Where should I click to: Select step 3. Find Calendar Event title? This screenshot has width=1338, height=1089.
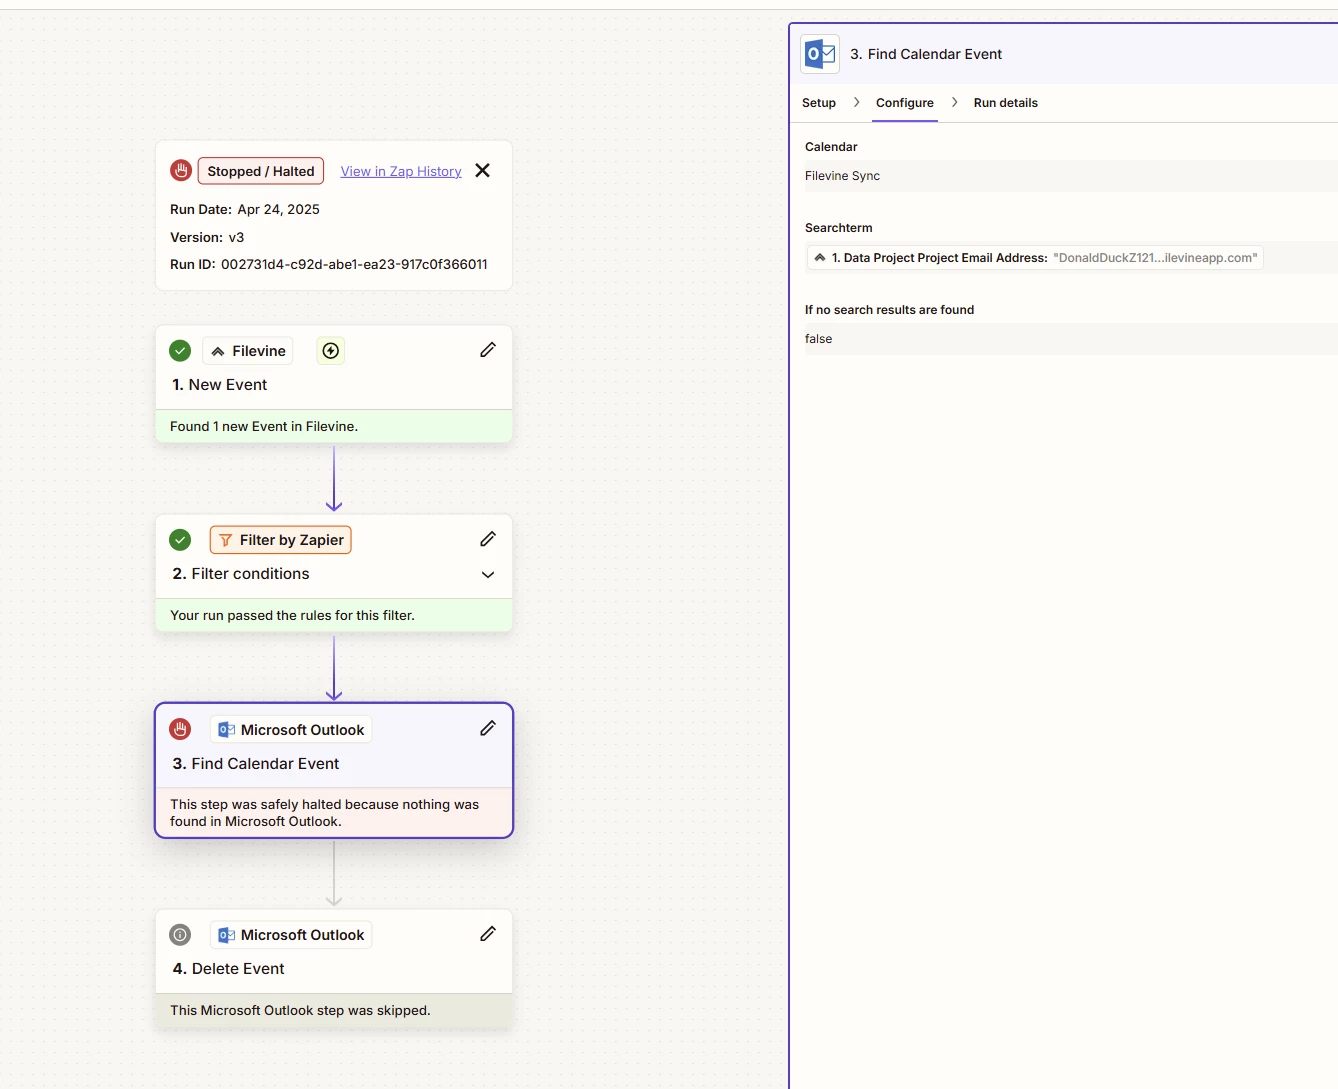pos(256,764)
